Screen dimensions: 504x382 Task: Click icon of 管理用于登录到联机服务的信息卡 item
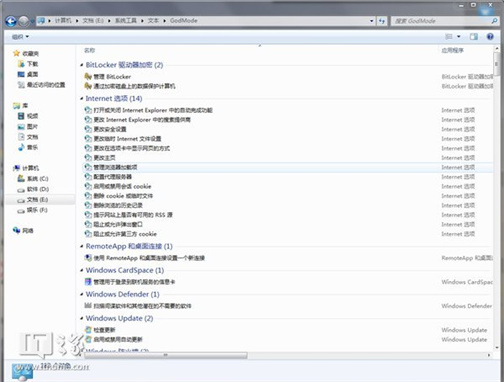coord(88,282)
